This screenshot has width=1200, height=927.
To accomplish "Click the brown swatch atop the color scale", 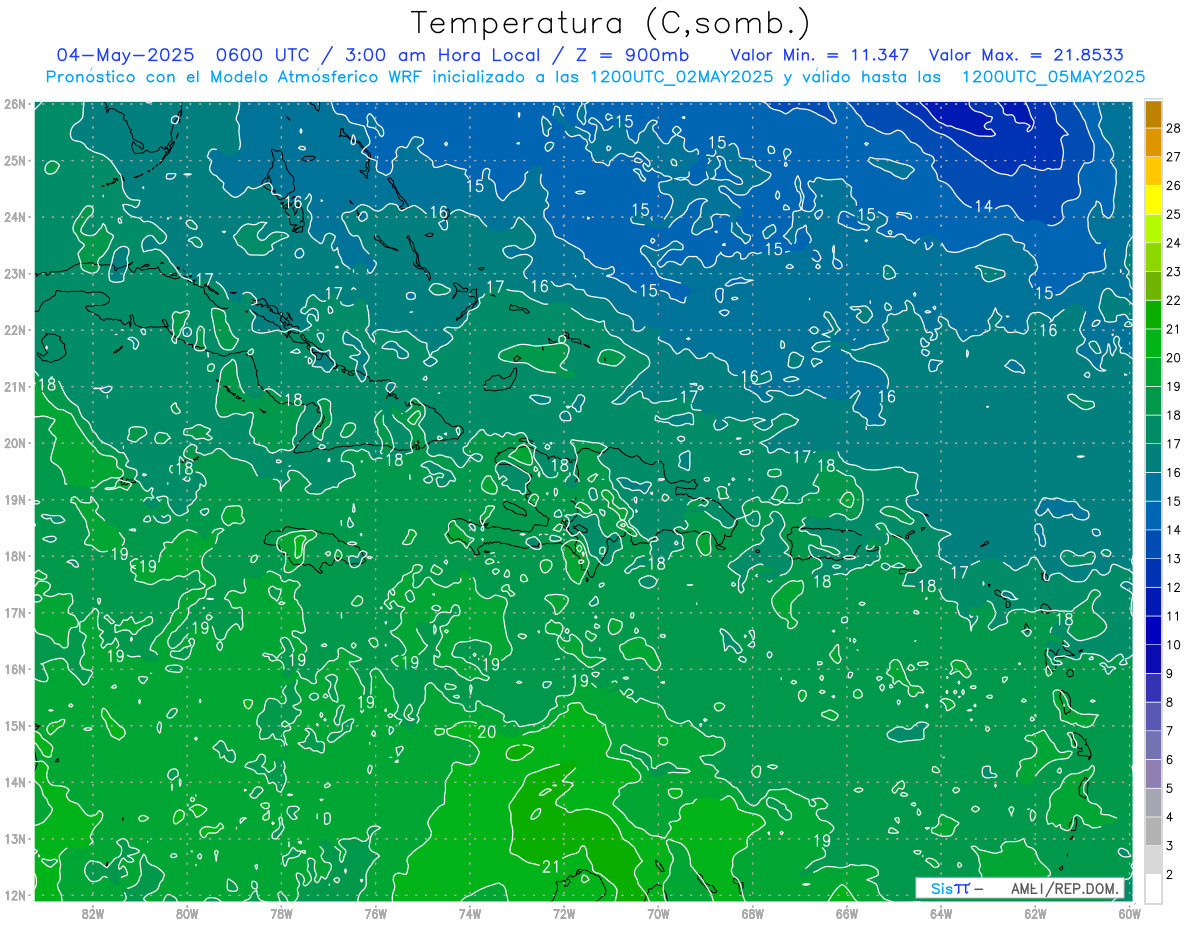I will coord(1153,114).
